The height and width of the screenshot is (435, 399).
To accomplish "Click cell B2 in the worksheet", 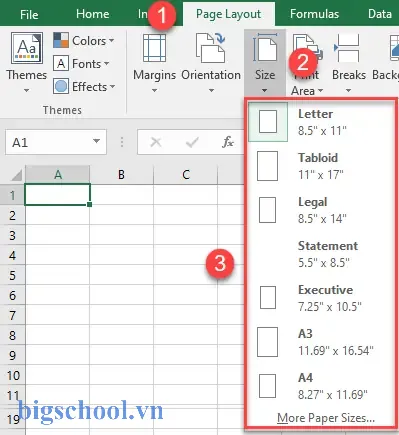I will point(121,215).
